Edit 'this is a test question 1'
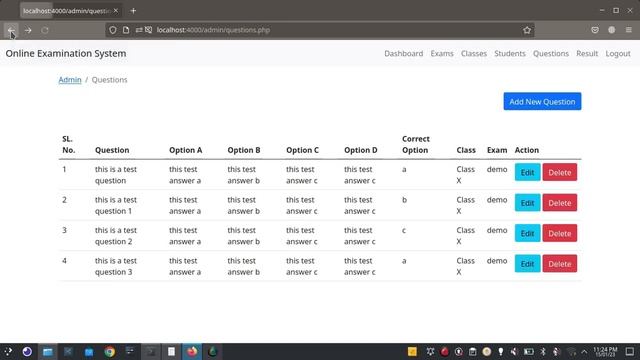Image resolution: width=640 pixels, height=360 pixels. pyautogui.click(x=527, y=203)
